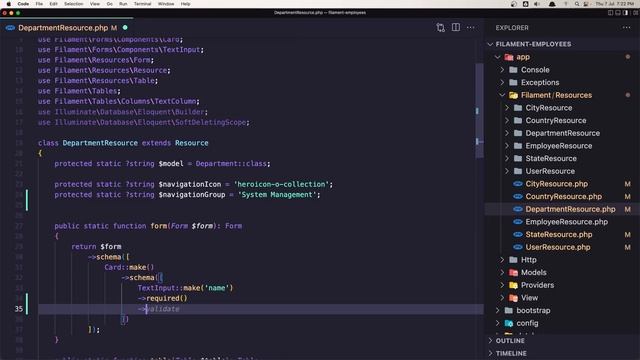640x360 pixels.
Task: Expand the Models folder
Action: coord(503,272)
